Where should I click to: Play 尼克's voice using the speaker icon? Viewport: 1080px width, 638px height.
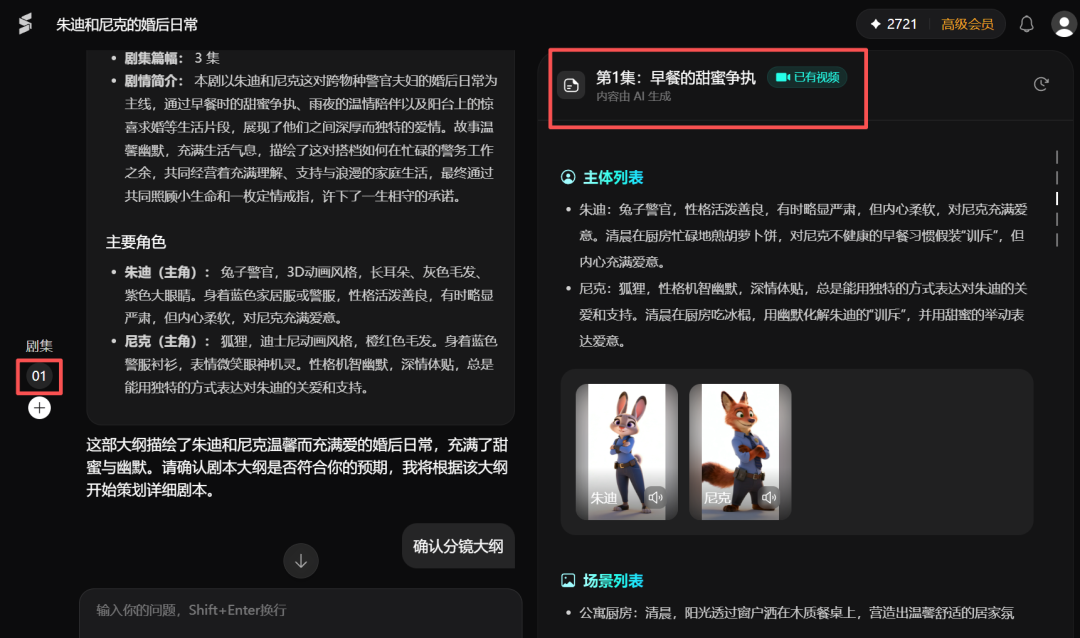coord(769,498)
